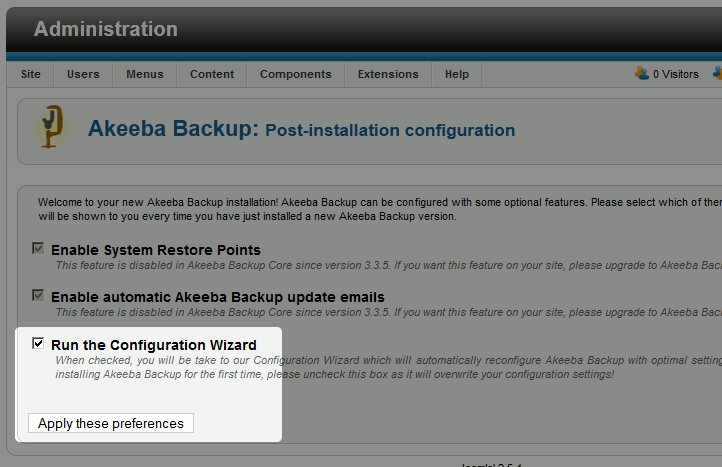The height and width of the screenshot is (467, 722).
Task: Open the Extensions menu
Action: pyautogui.click(x=388, y=74)
